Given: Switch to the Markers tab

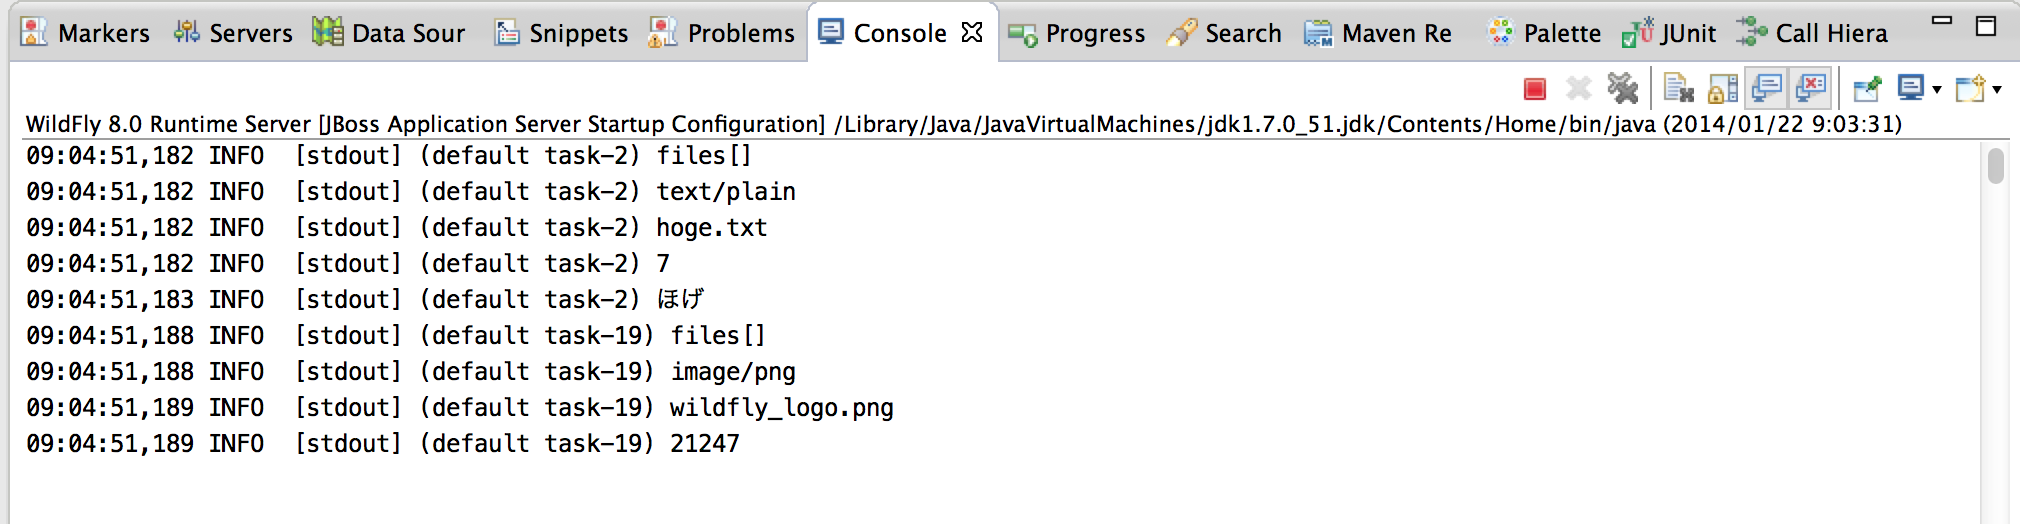Looking at the screenshot, I should (x=85, y=33).
